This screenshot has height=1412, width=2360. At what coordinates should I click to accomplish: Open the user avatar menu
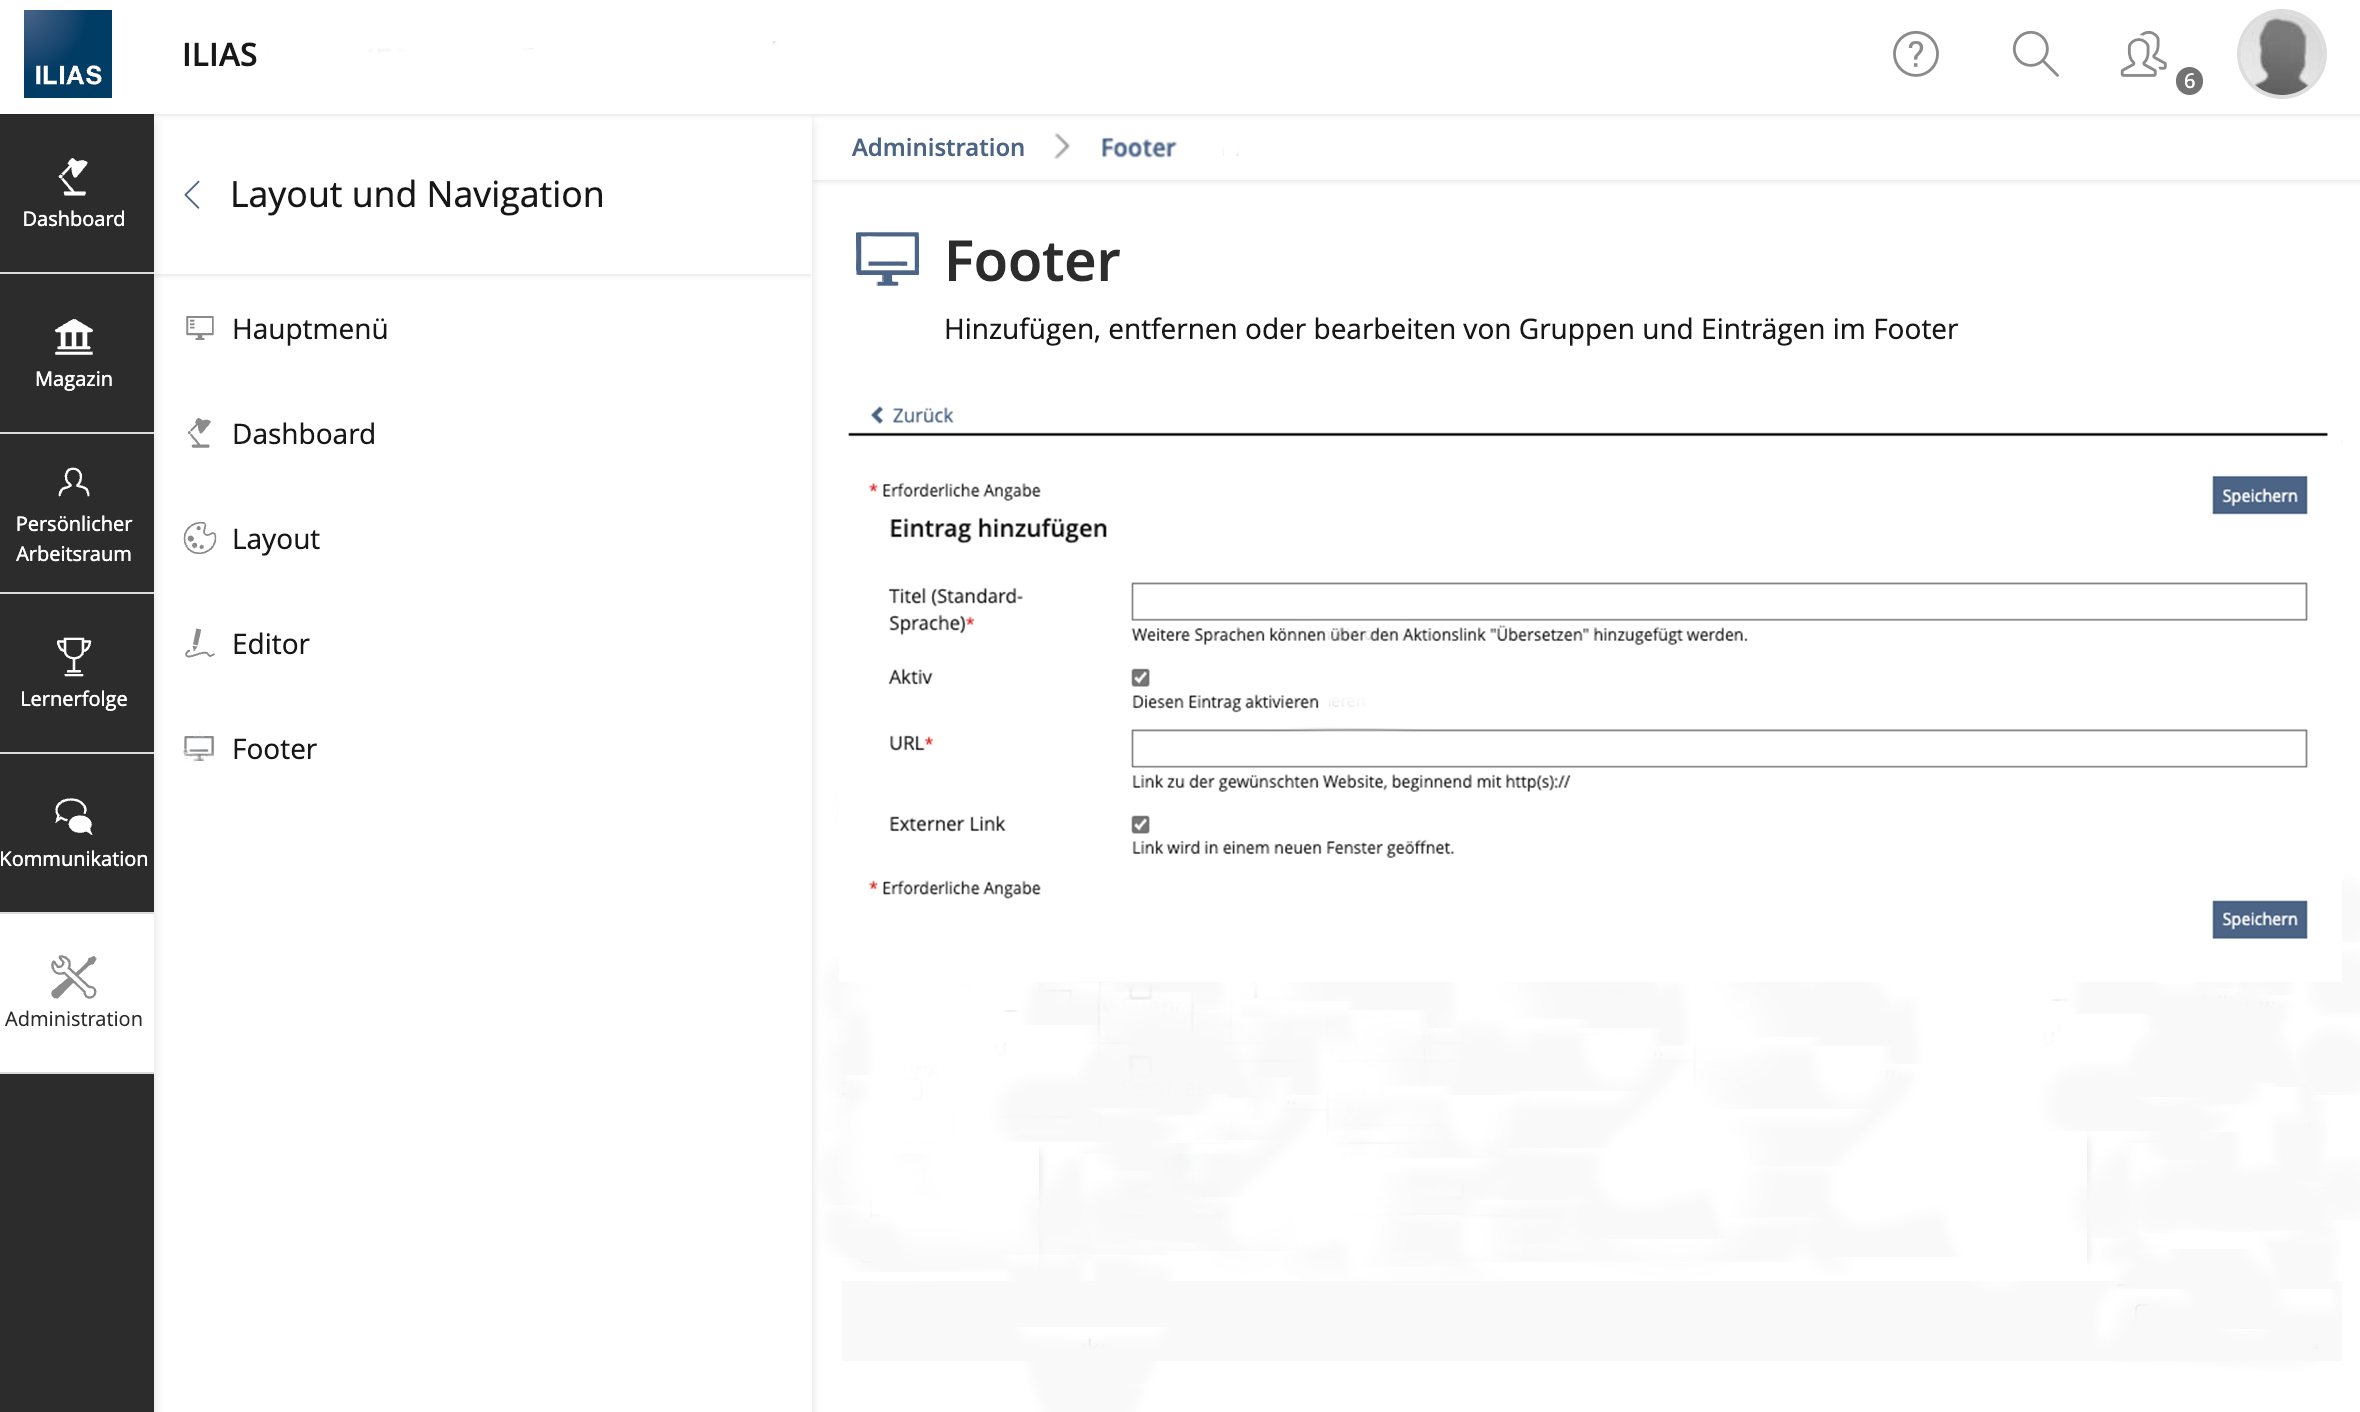[2281, 54]
